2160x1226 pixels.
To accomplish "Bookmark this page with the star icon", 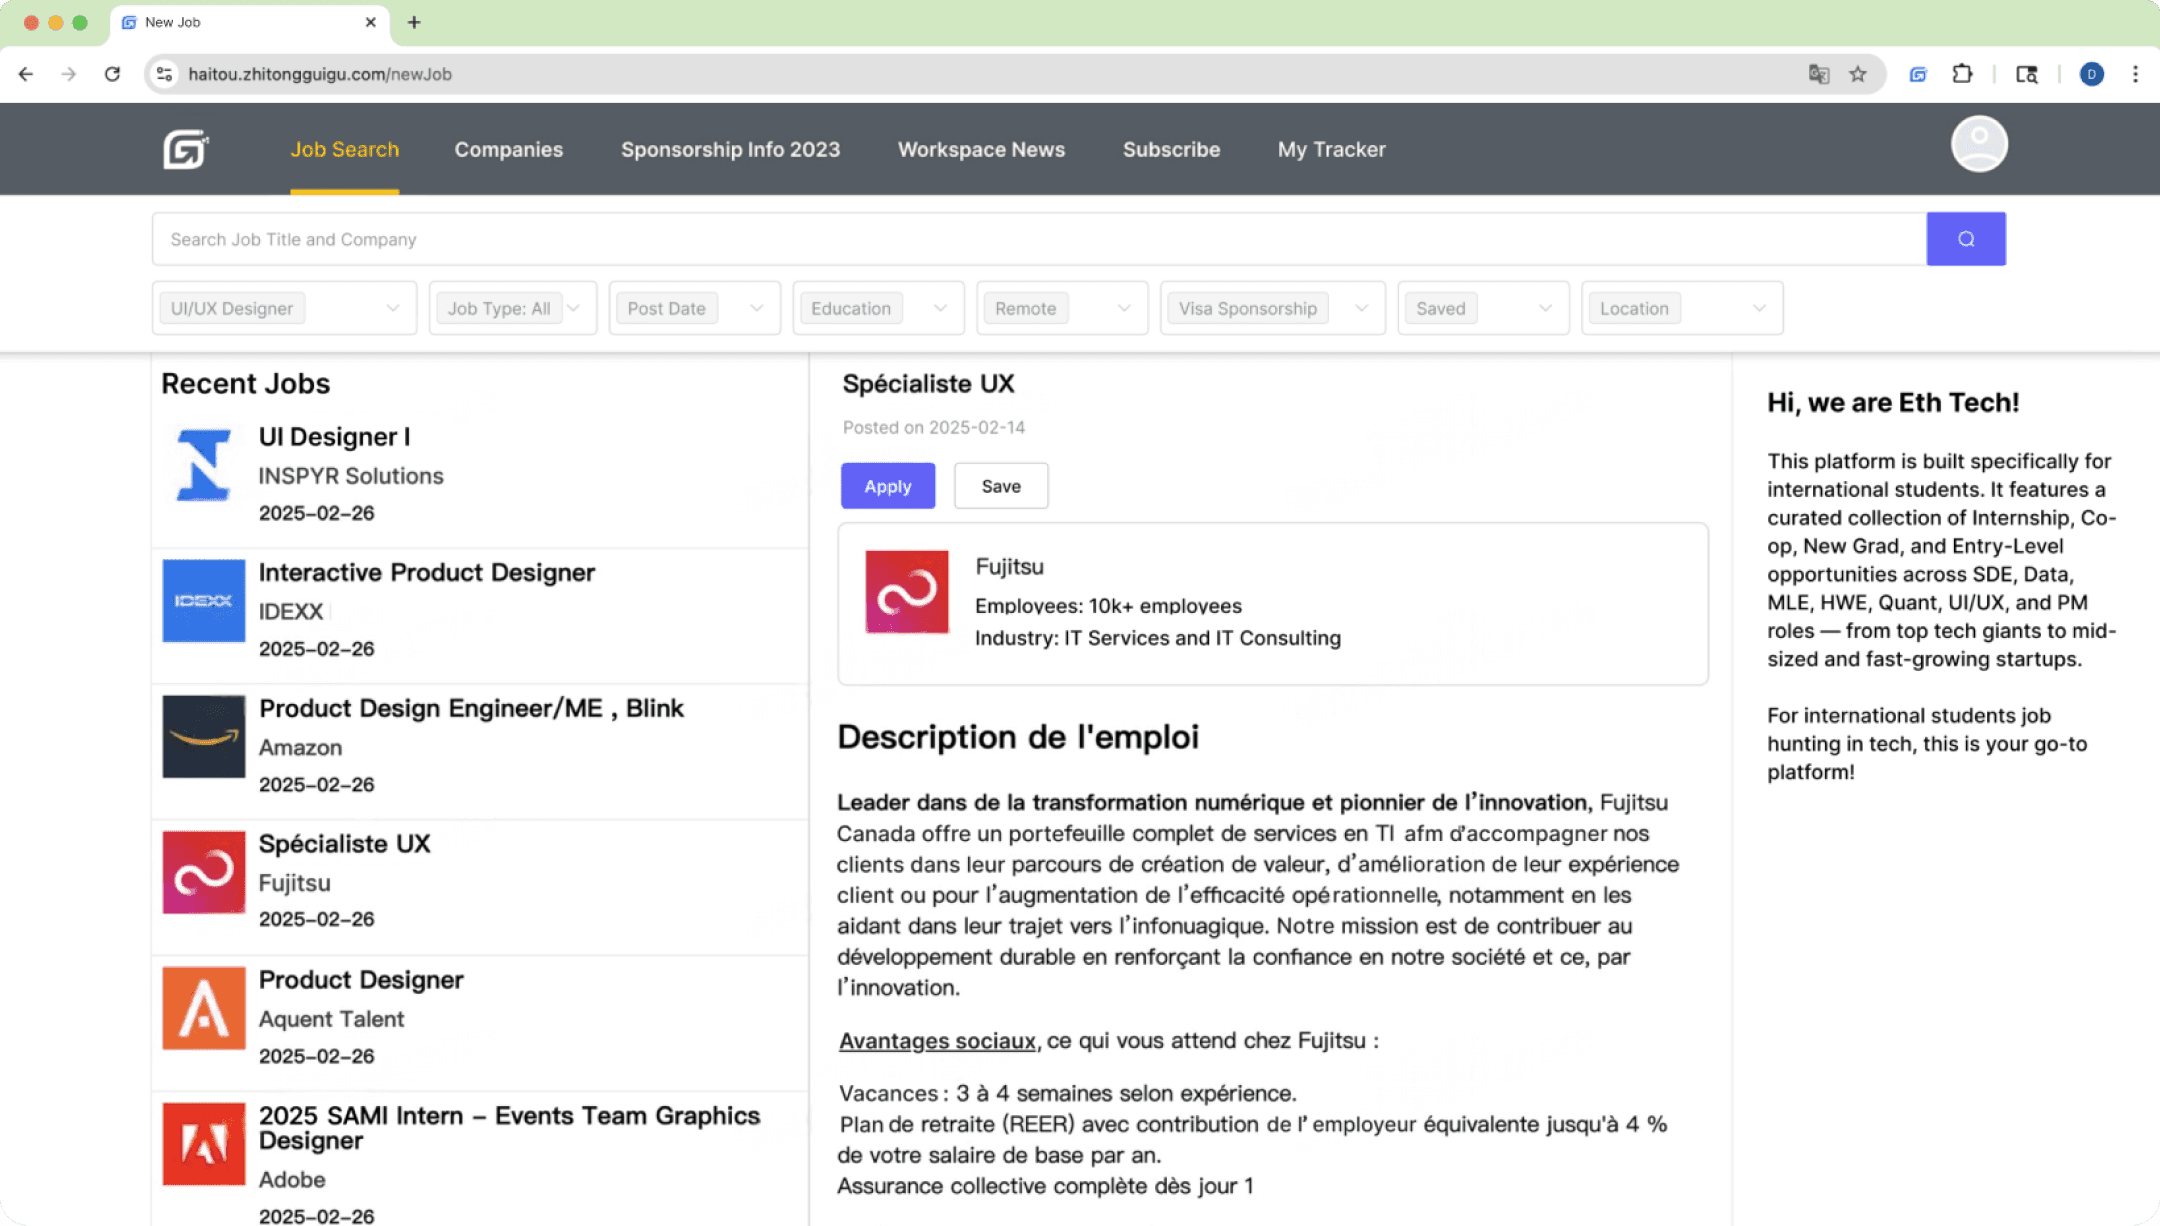I will [x=1858, y=74].
